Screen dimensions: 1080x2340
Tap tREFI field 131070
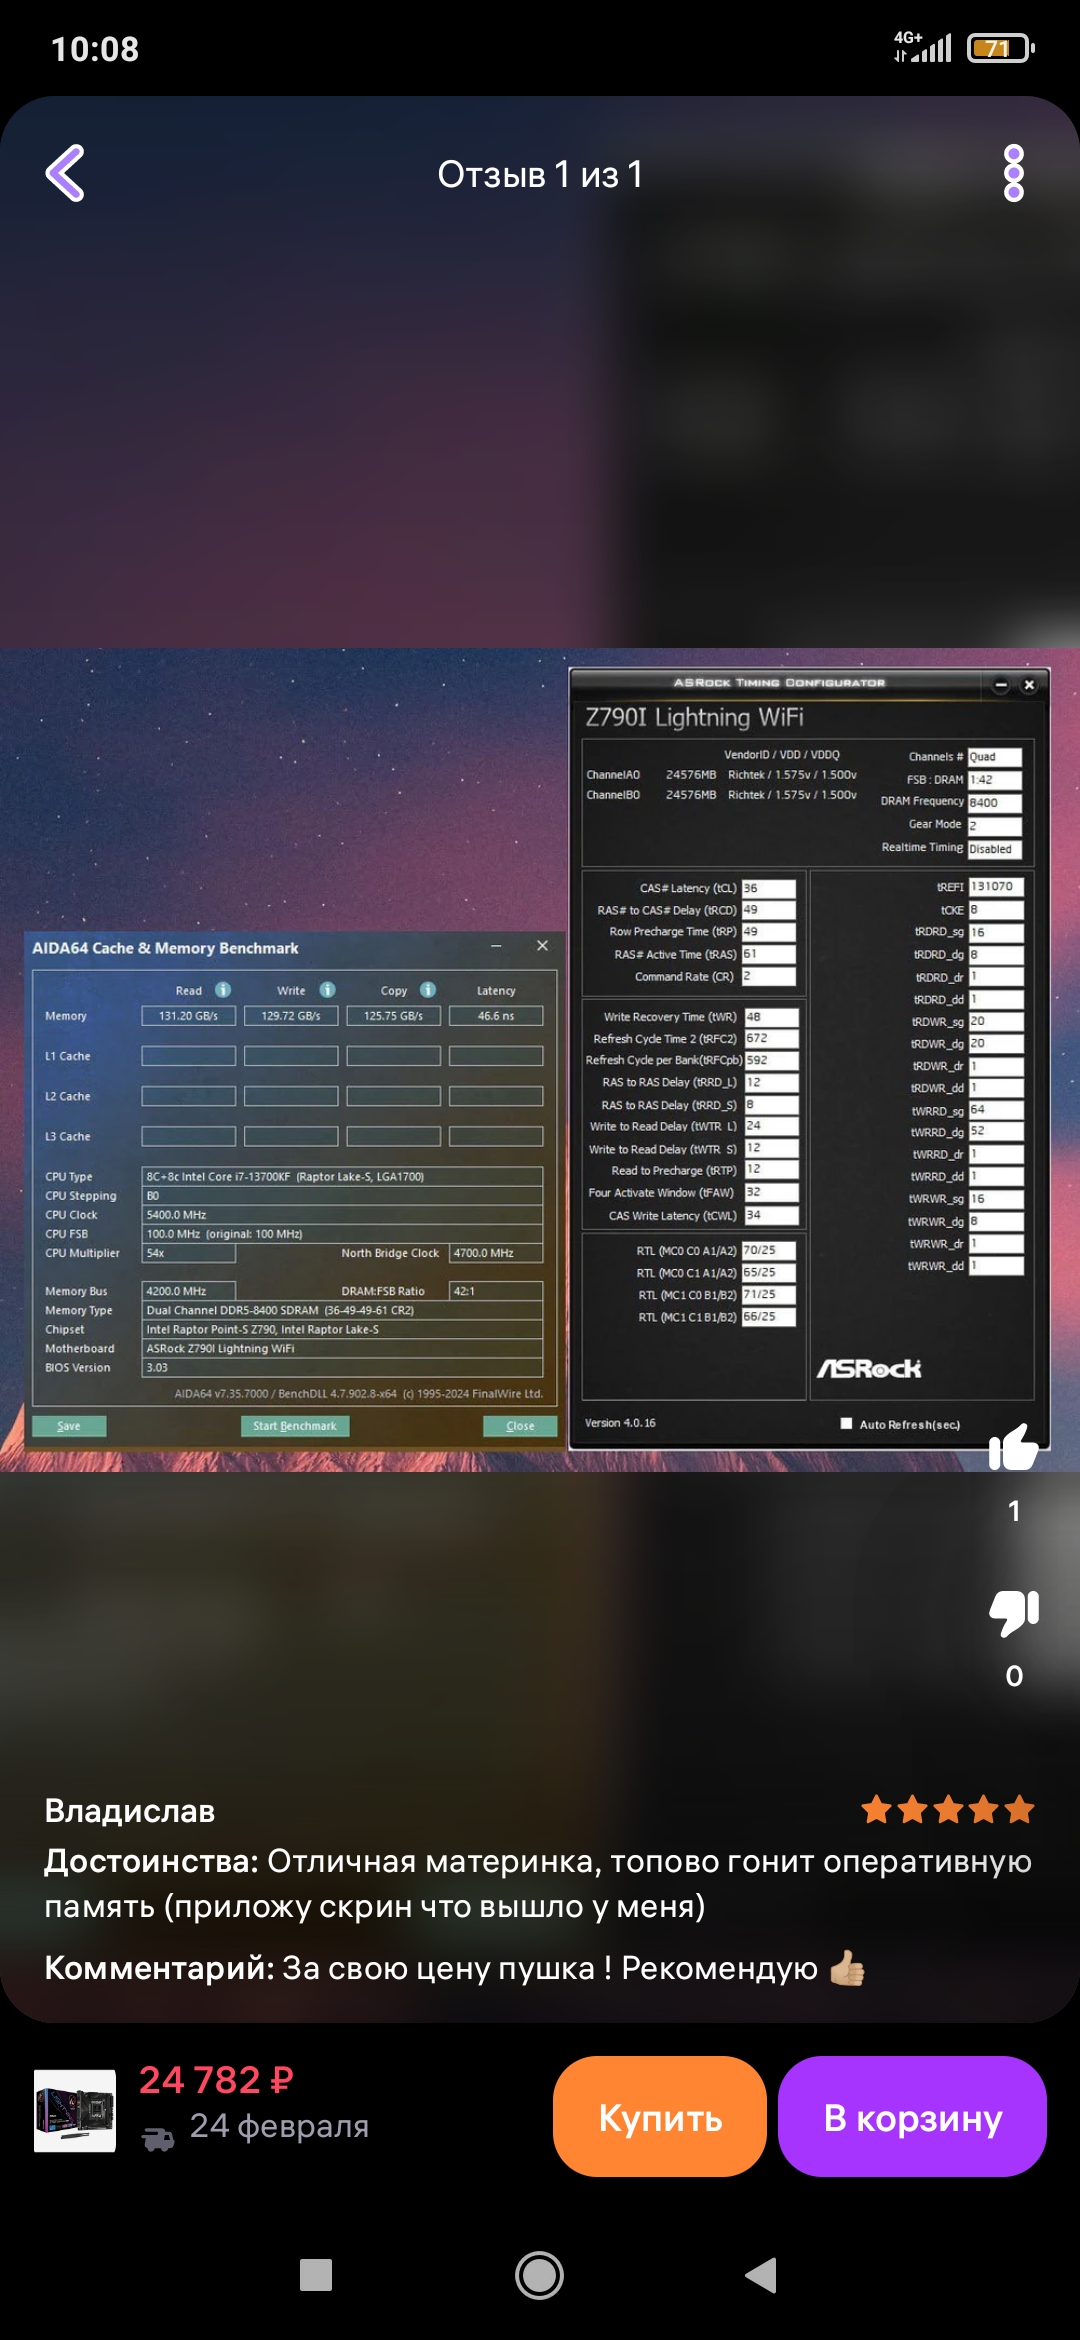coord(996,886)
